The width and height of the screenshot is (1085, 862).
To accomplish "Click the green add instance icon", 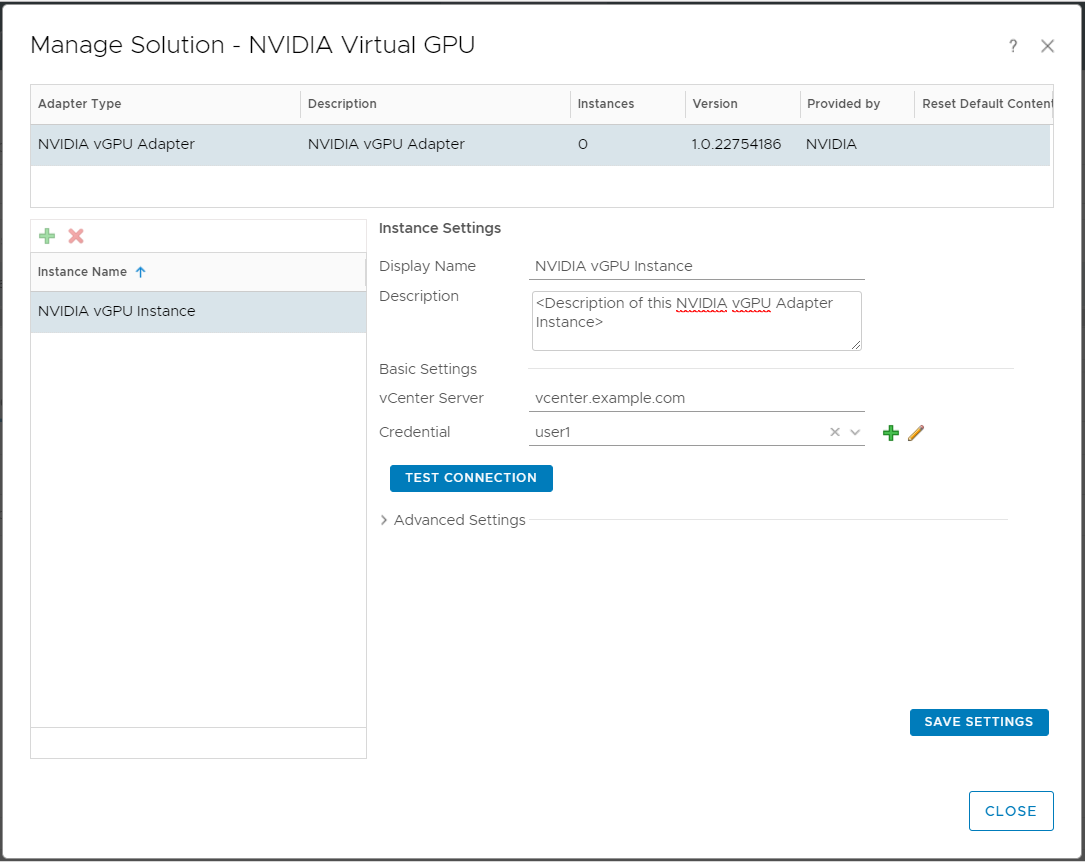I will coord(47,236).
